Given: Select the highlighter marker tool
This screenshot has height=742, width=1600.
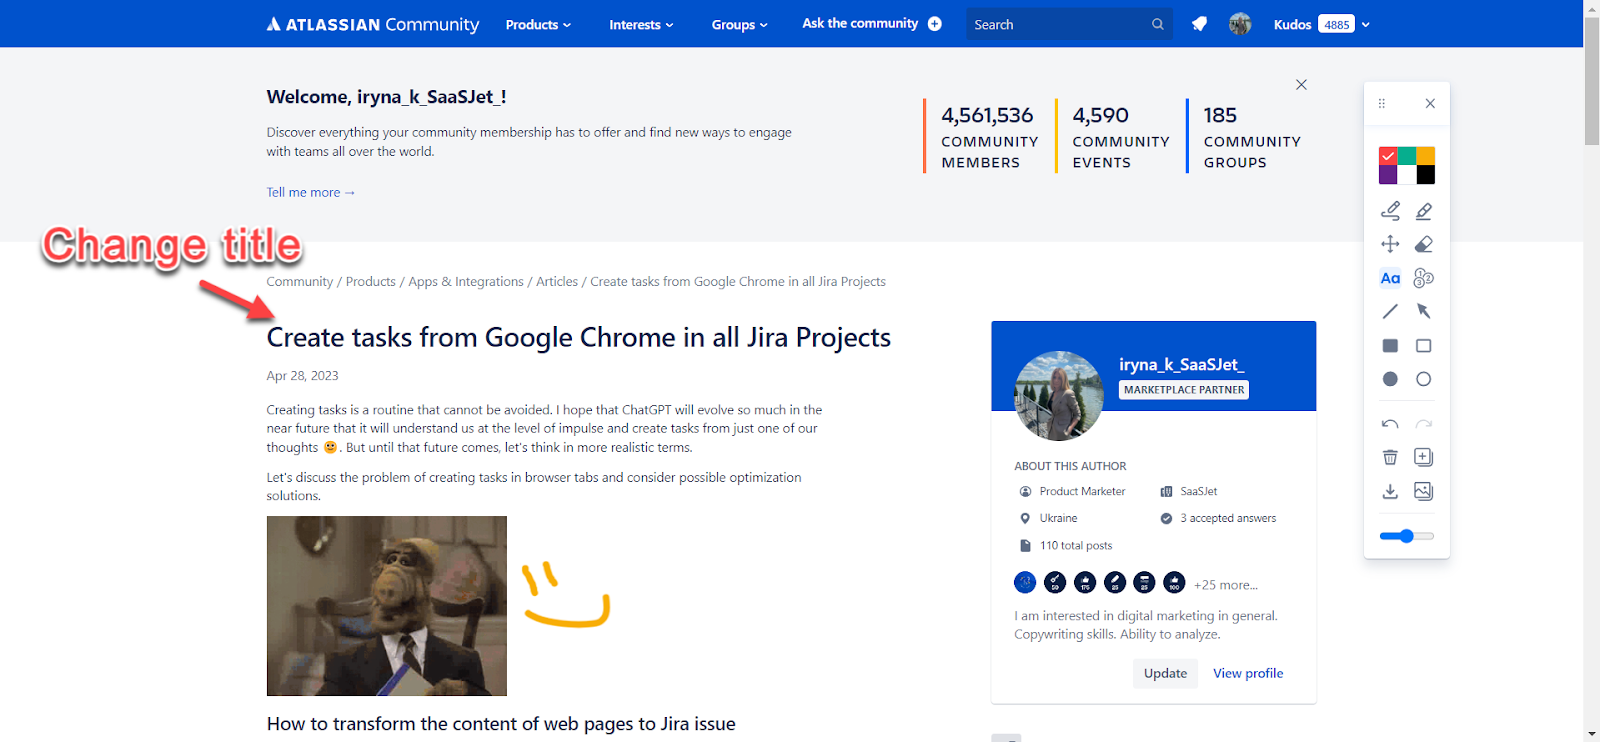Looking at the screenshot, I should tap(1424, 211).
